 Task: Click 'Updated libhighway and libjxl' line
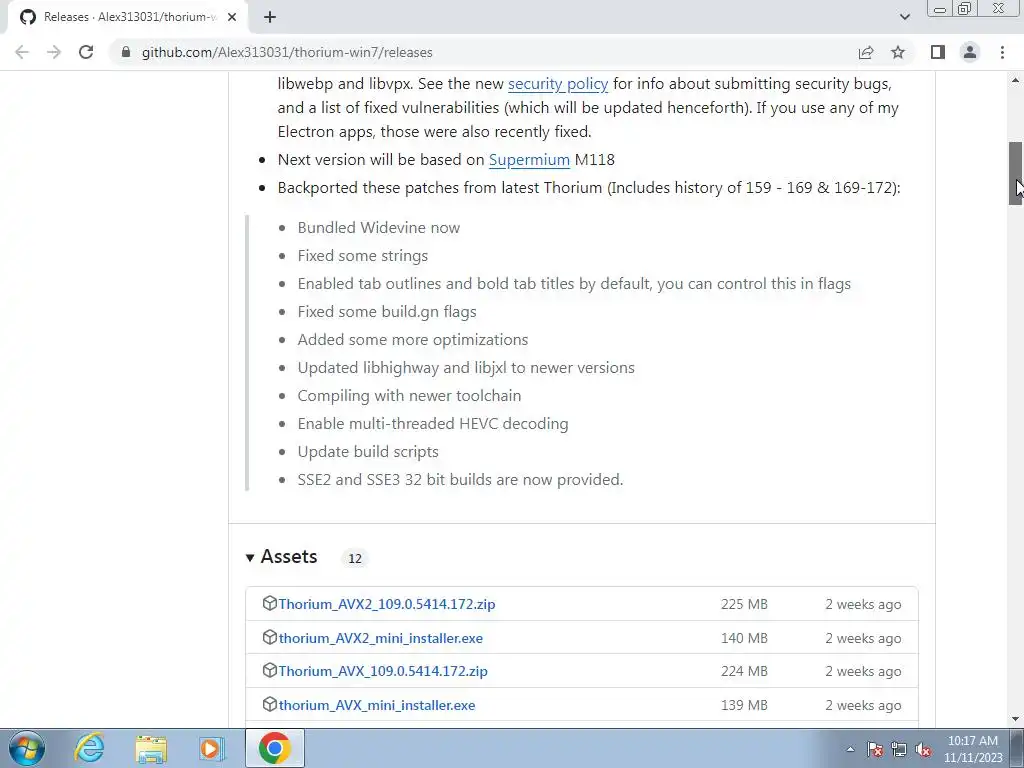click(466, 368)
